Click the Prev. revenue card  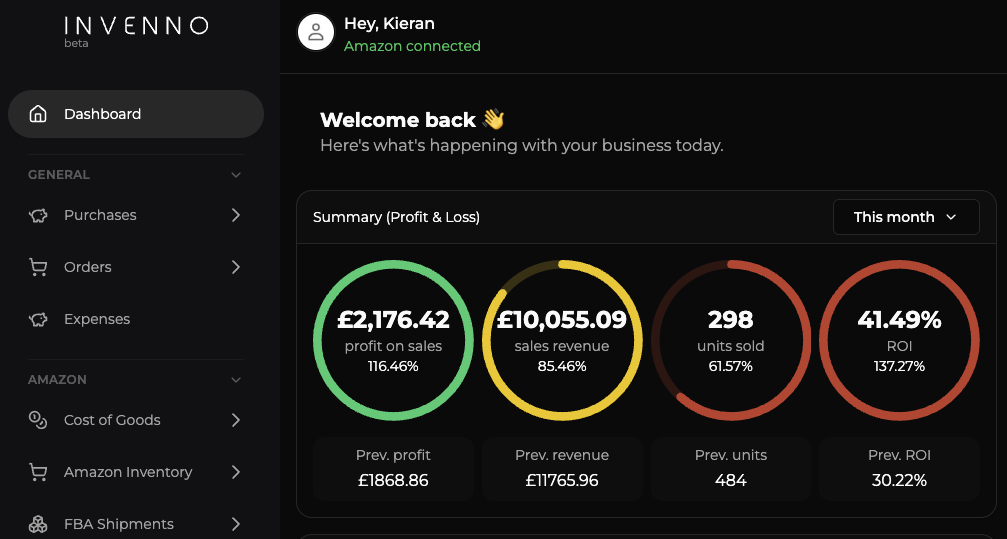[561, 468]
